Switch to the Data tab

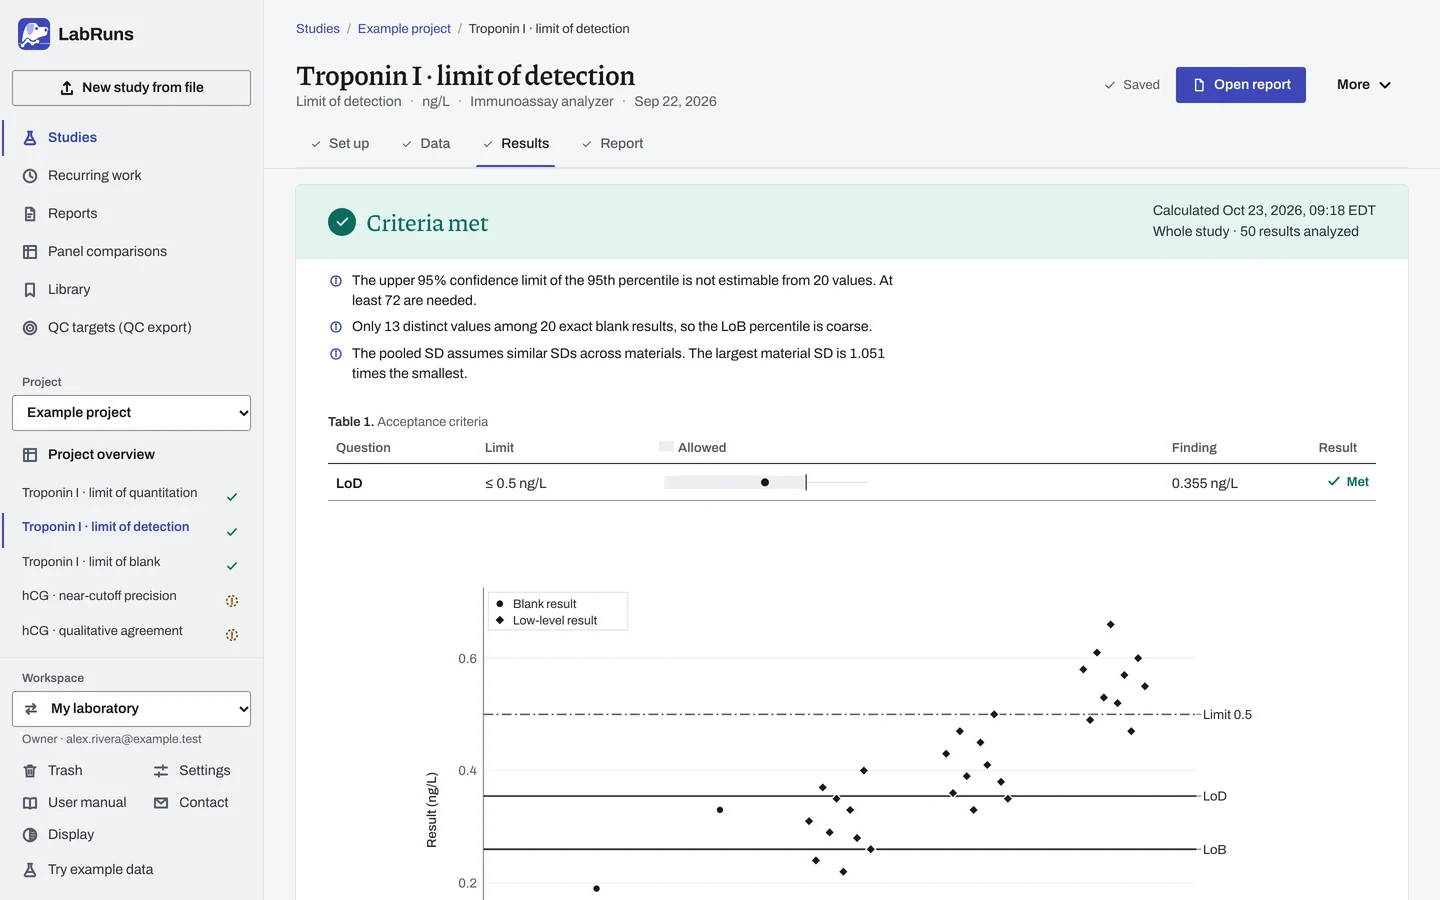click(x=426, y=144)
